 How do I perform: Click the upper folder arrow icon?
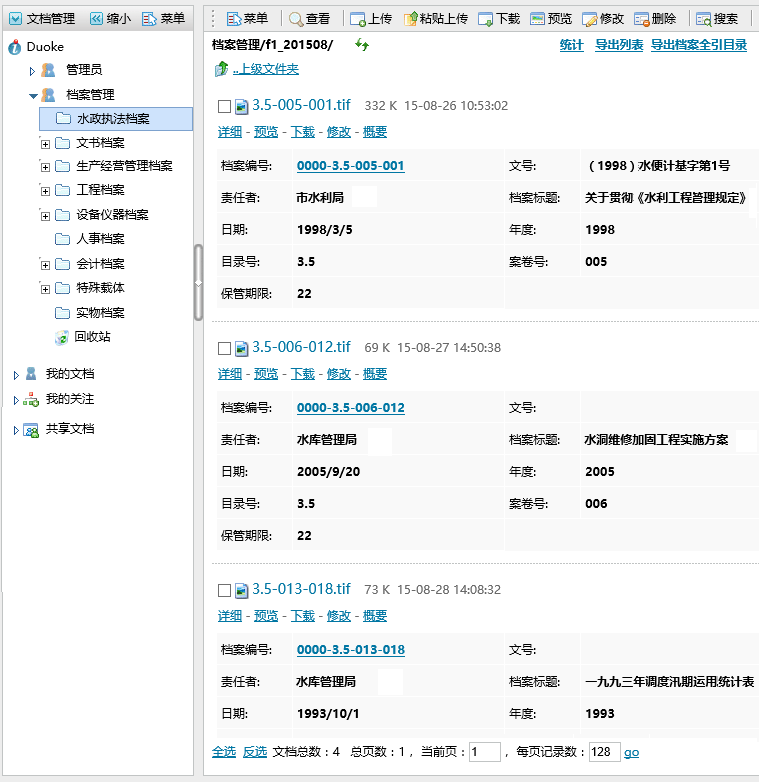coord(221,69)
